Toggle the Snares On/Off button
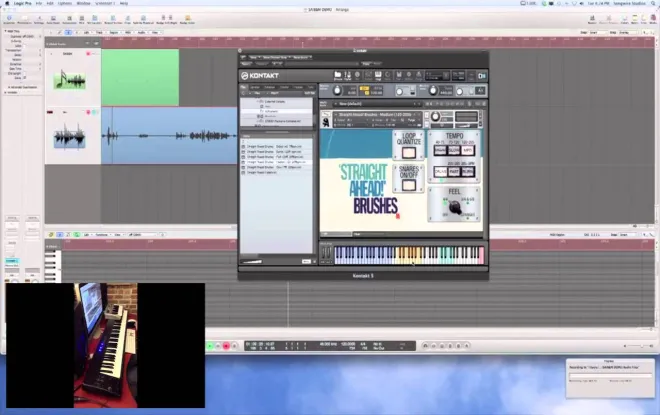 [x=408, y=185]
